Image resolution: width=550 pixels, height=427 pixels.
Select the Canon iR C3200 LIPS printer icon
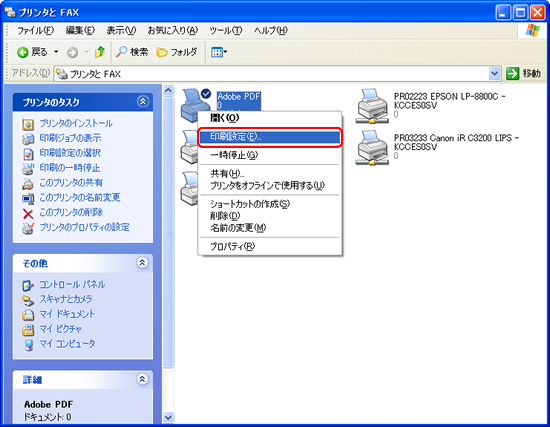[x=372, y=148]
